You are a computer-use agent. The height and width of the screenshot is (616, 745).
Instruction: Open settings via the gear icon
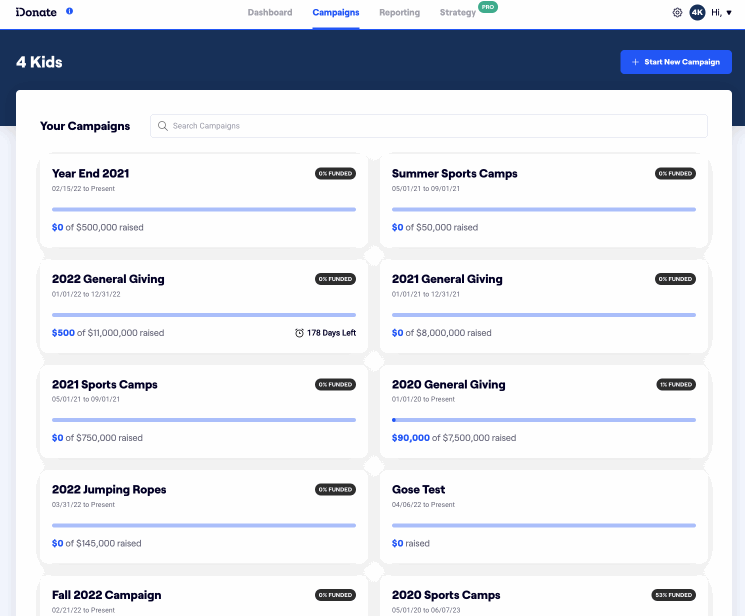(x=677, y=13)
